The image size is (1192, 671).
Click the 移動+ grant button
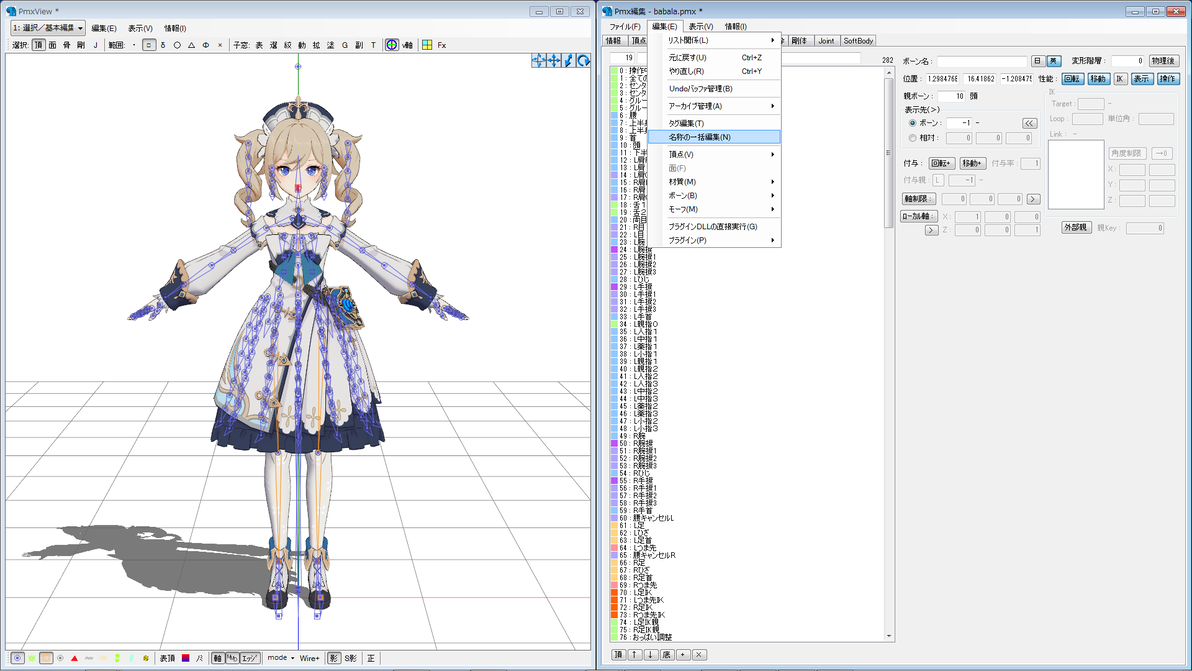[x=972, y=163]
